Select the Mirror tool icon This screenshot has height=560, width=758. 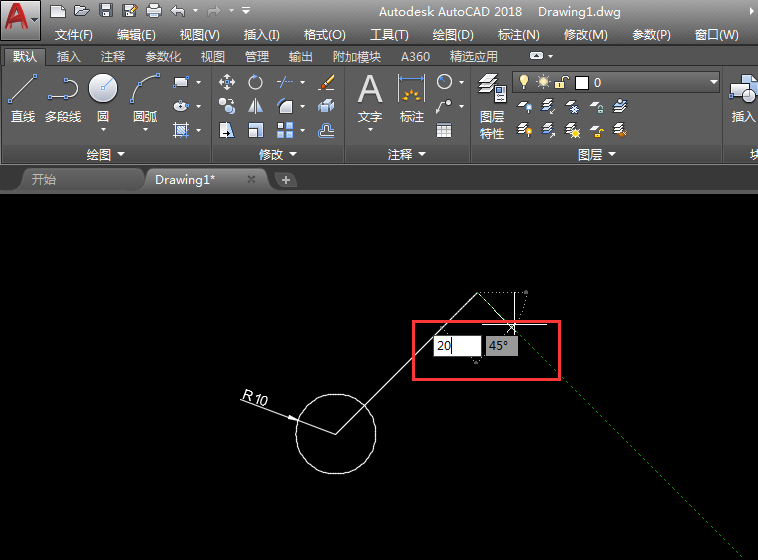tap(255, 106)
